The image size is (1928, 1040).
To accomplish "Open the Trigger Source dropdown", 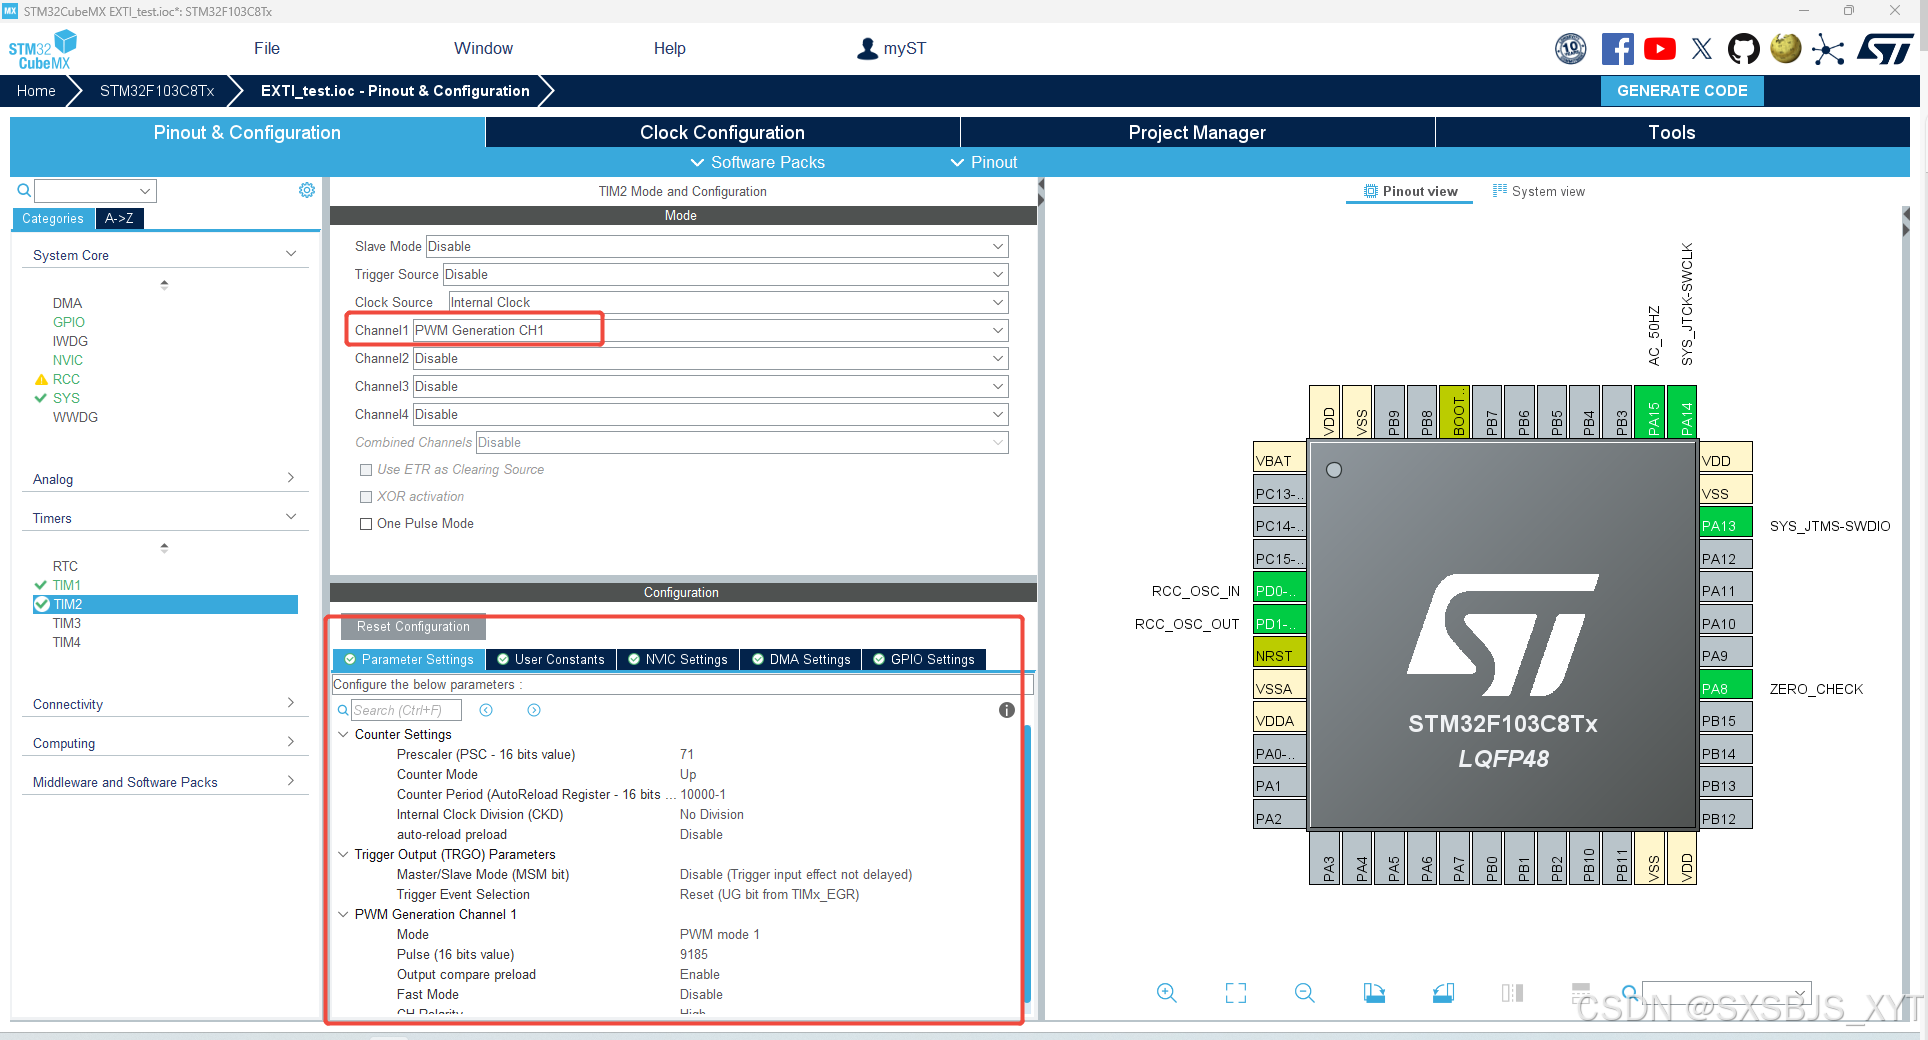I will pos(725,274).
